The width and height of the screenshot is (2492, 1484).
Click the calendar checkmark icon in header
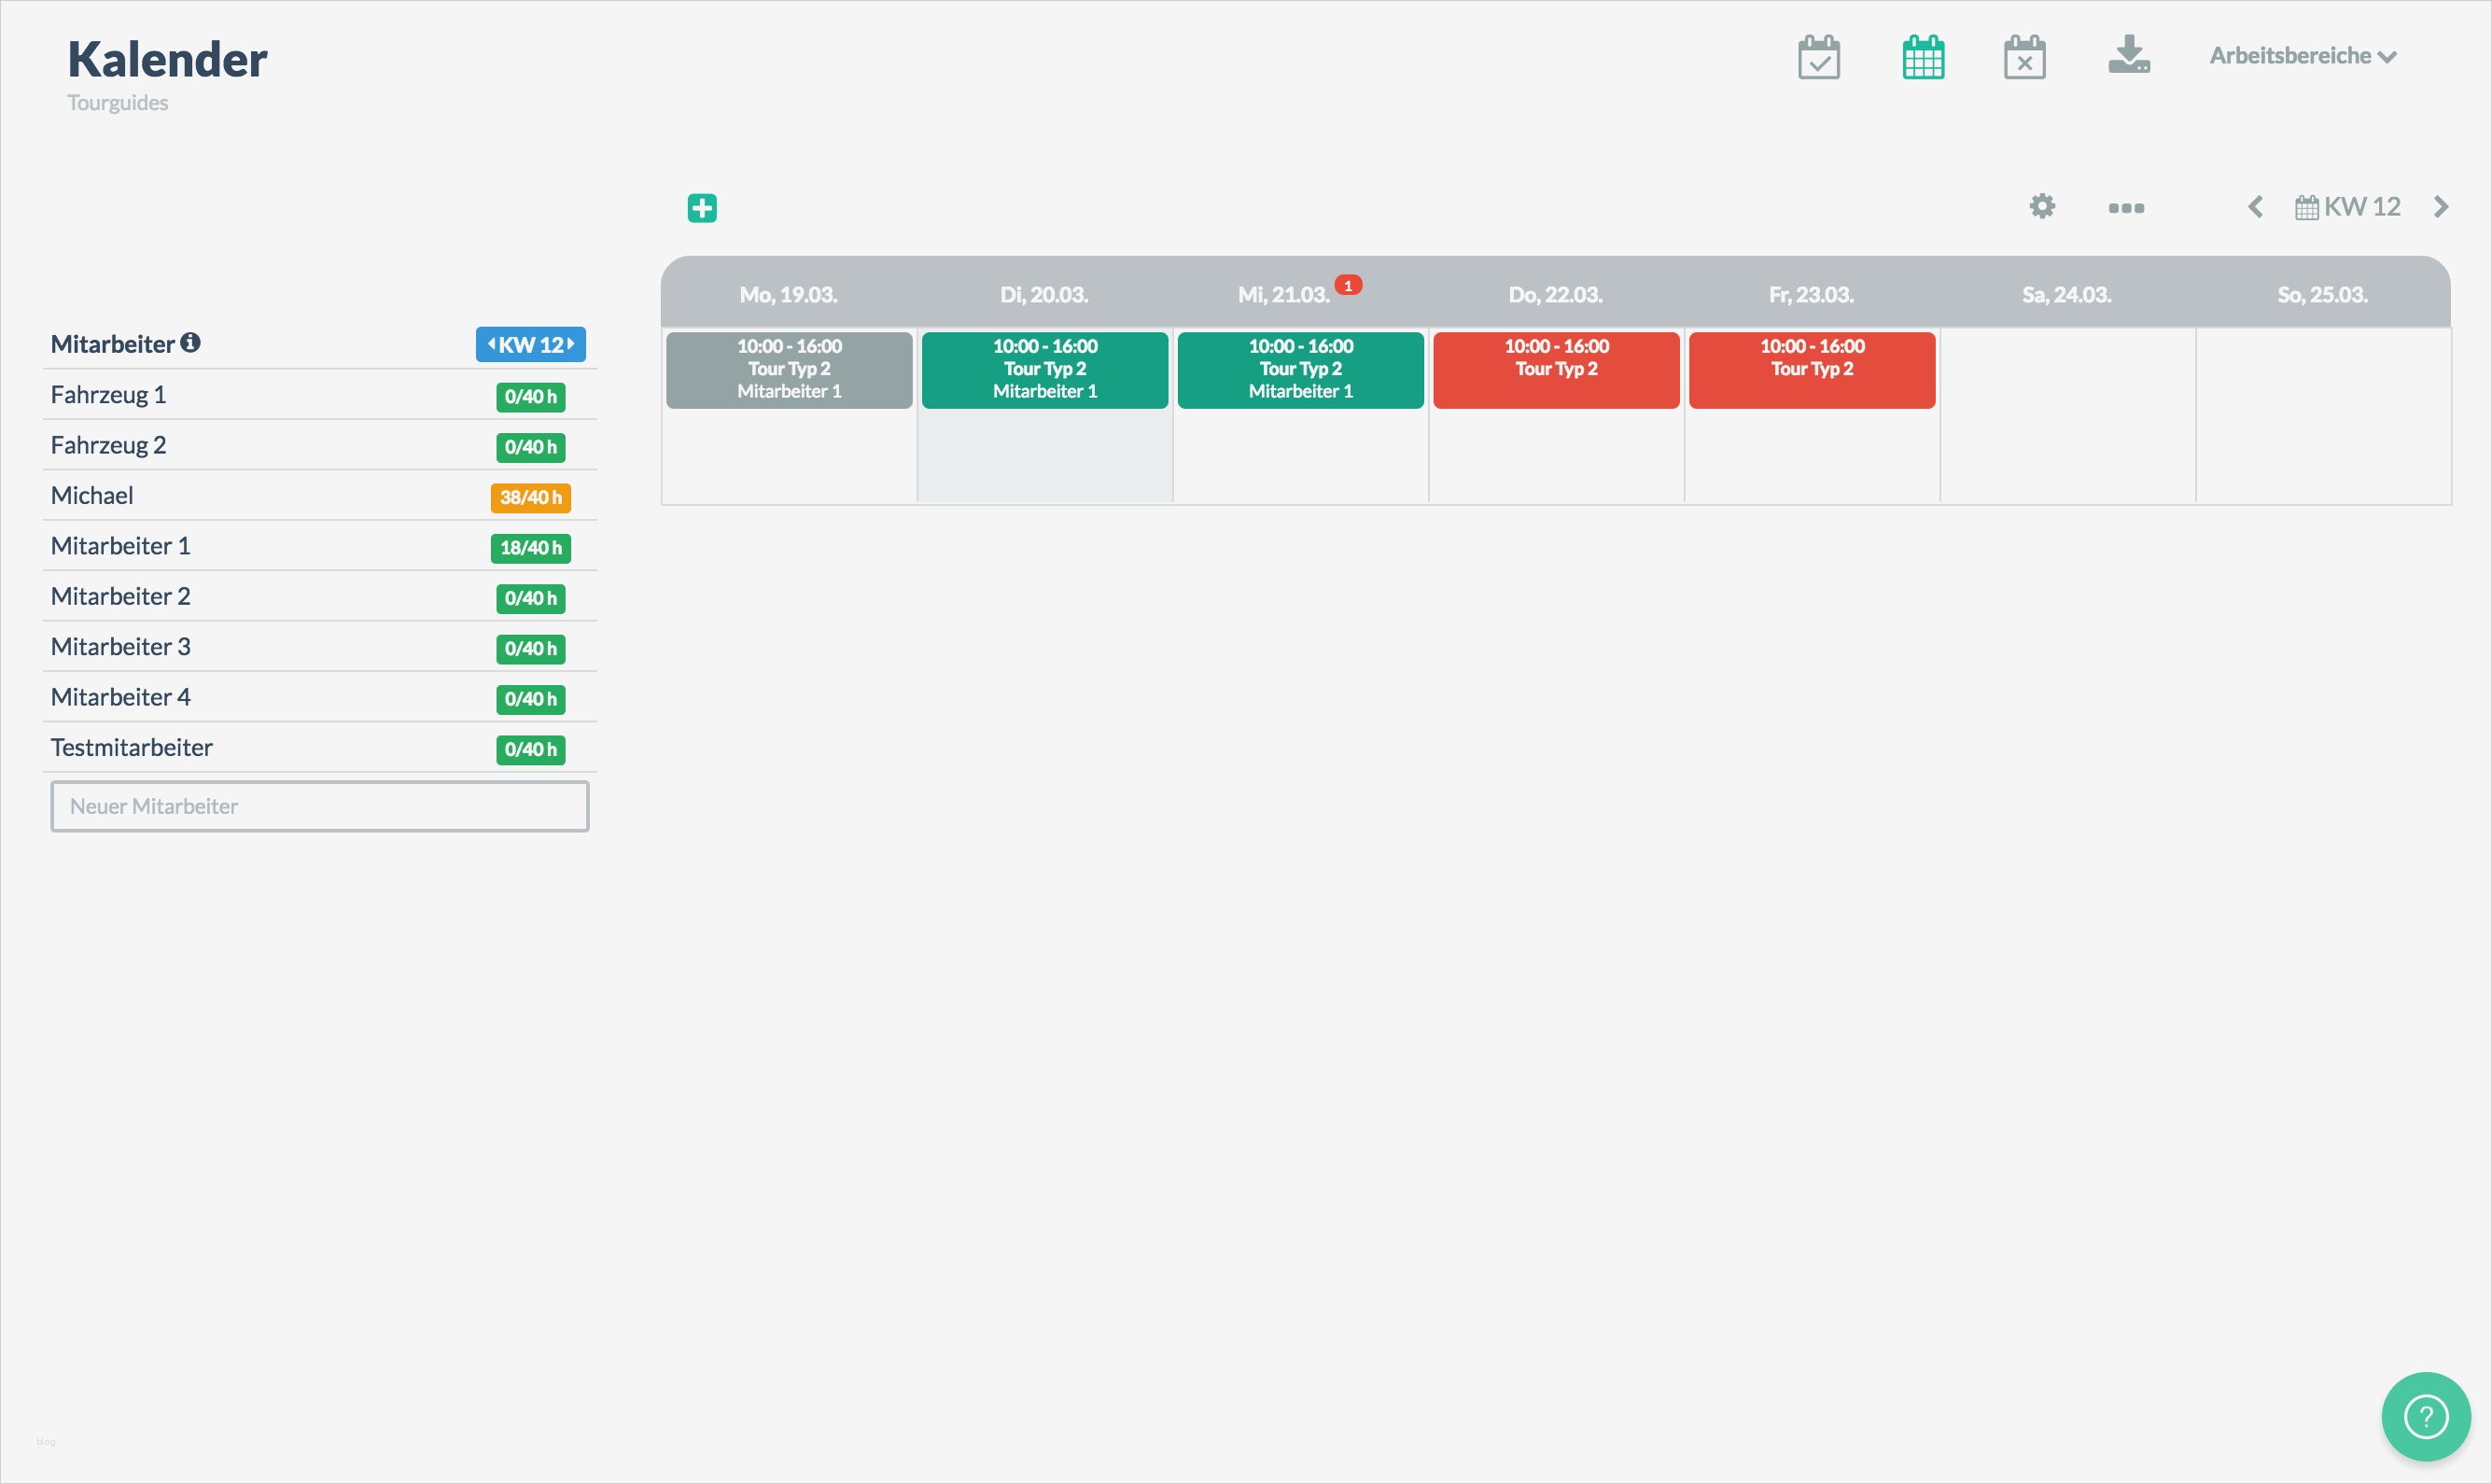click(1818, 57)
